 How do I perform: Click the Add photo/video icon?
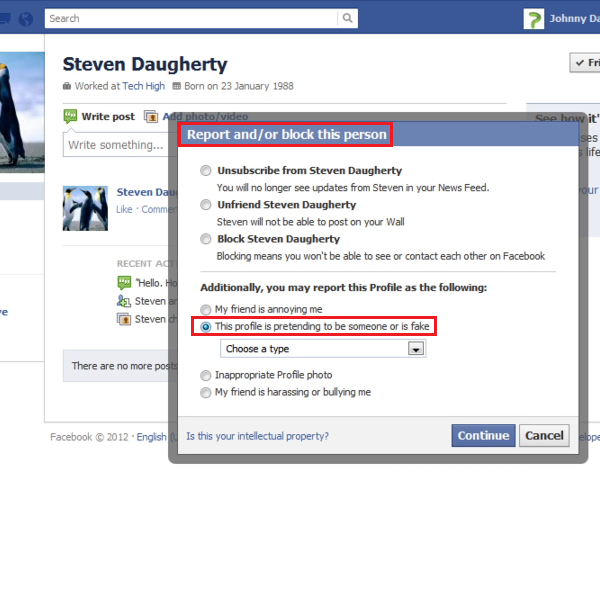tap(151, 116)
